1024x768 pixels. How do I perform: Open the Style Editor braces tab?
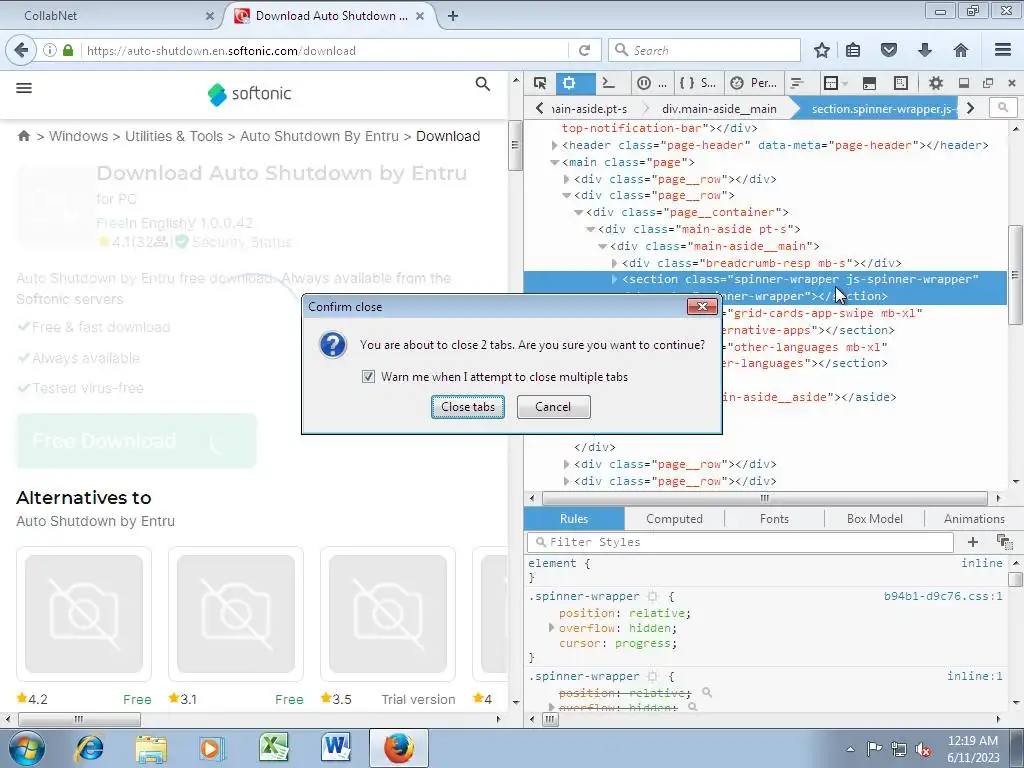[x=697, y=83]
